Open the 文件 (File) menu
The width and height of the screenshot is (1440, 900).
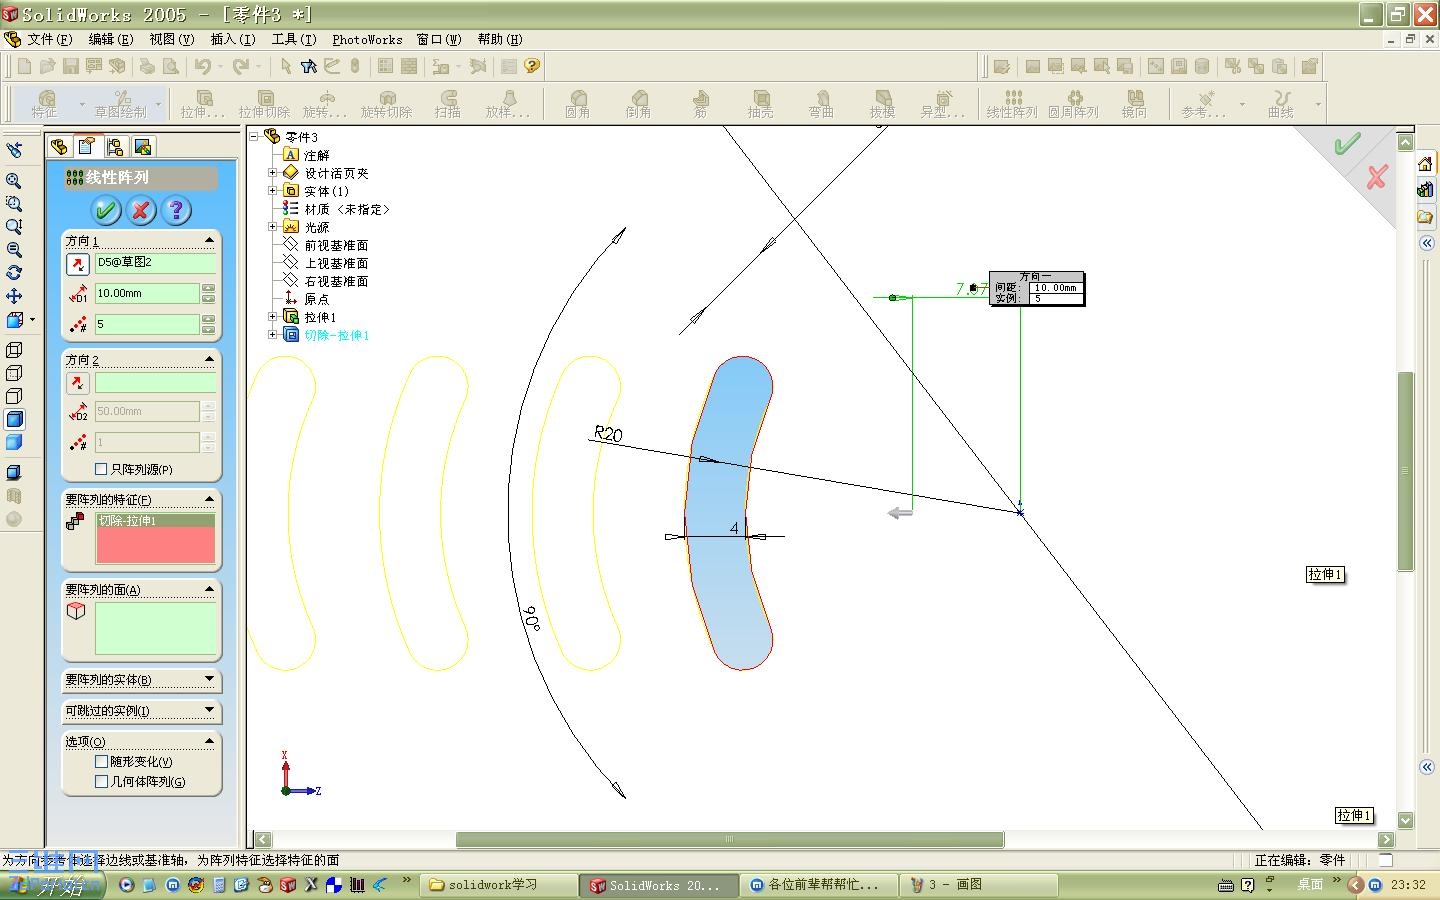[49, 39]
